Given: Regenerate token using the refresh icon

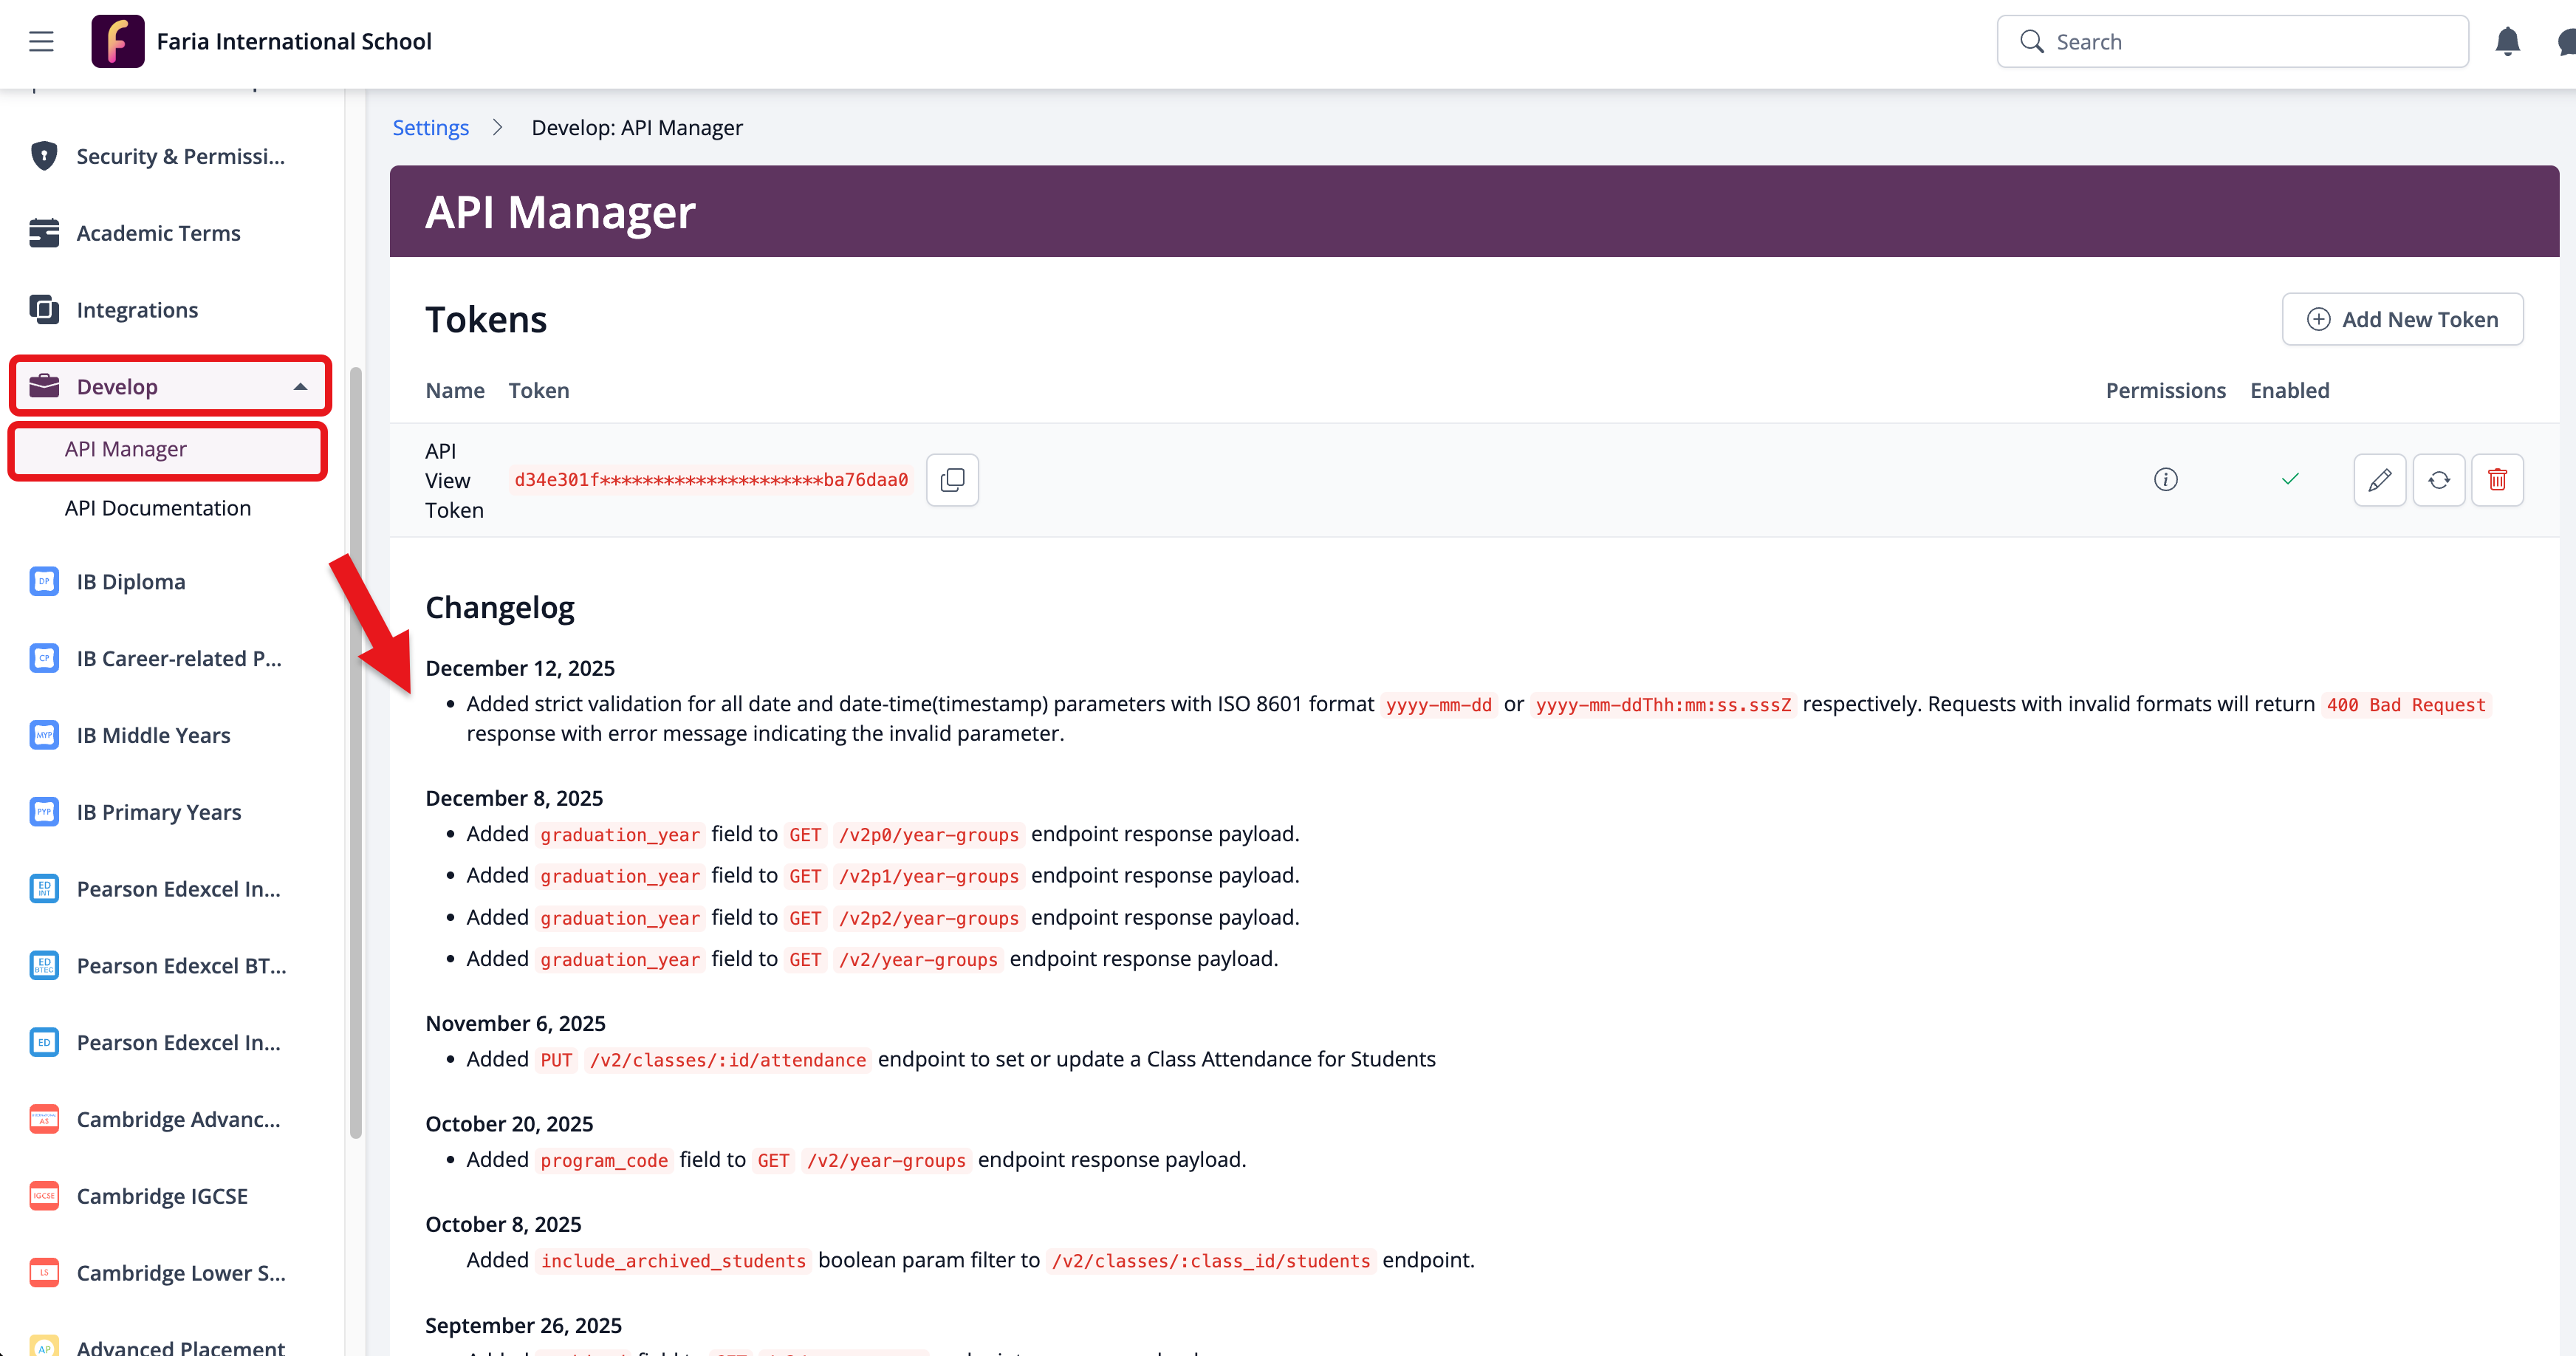Looking at the screenshot, I should [x=2438, y=480].
